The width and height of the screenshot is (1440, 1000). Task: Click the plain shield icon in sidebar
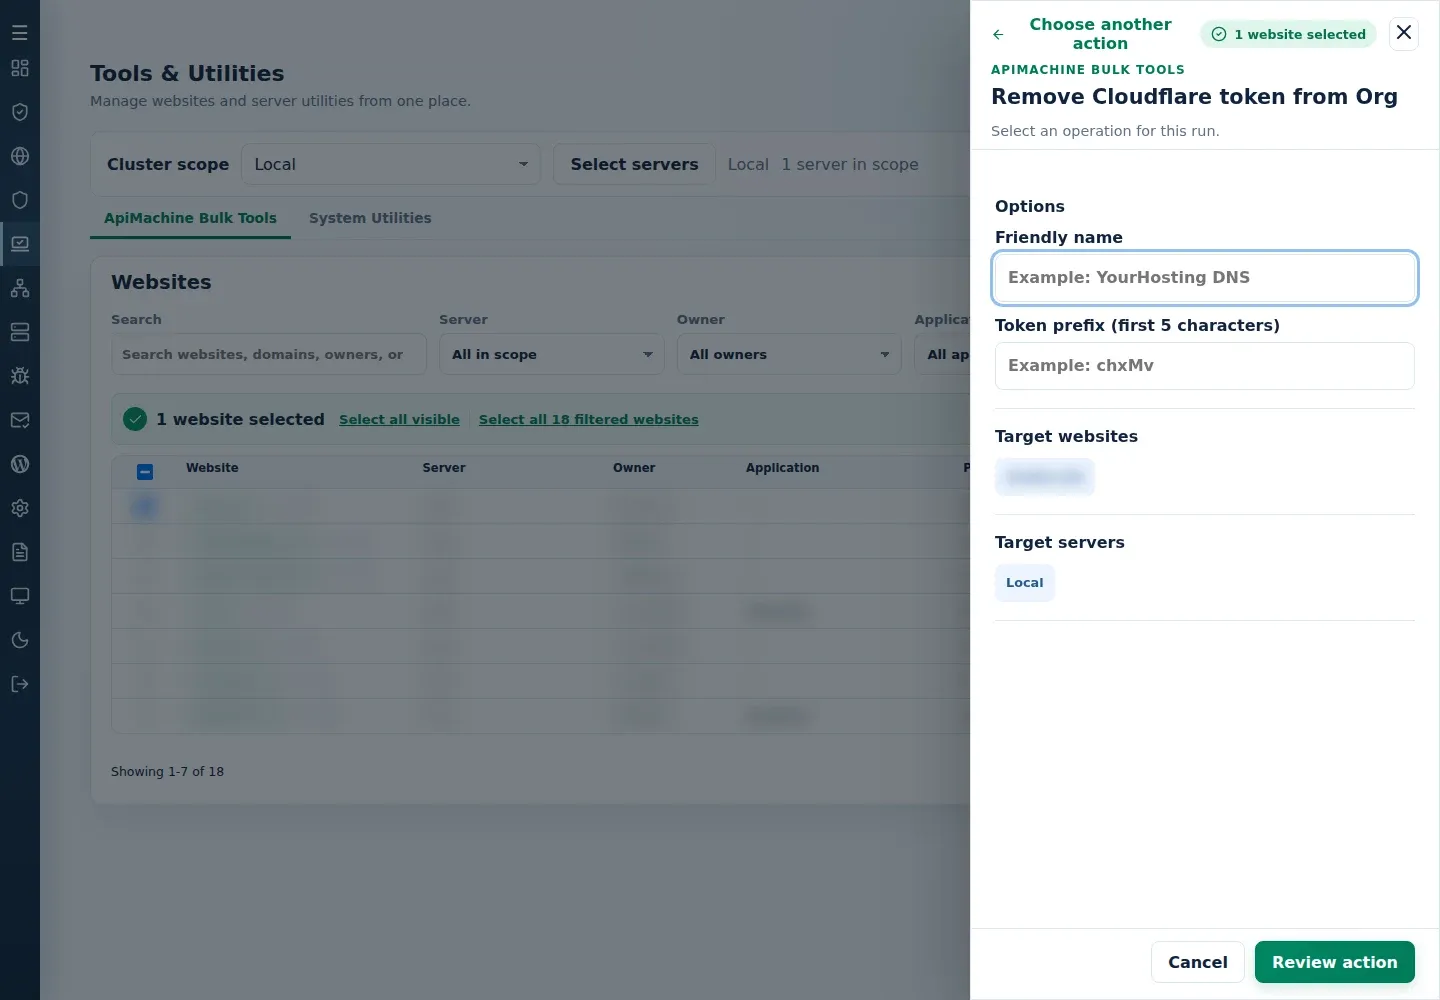point(20,200)
